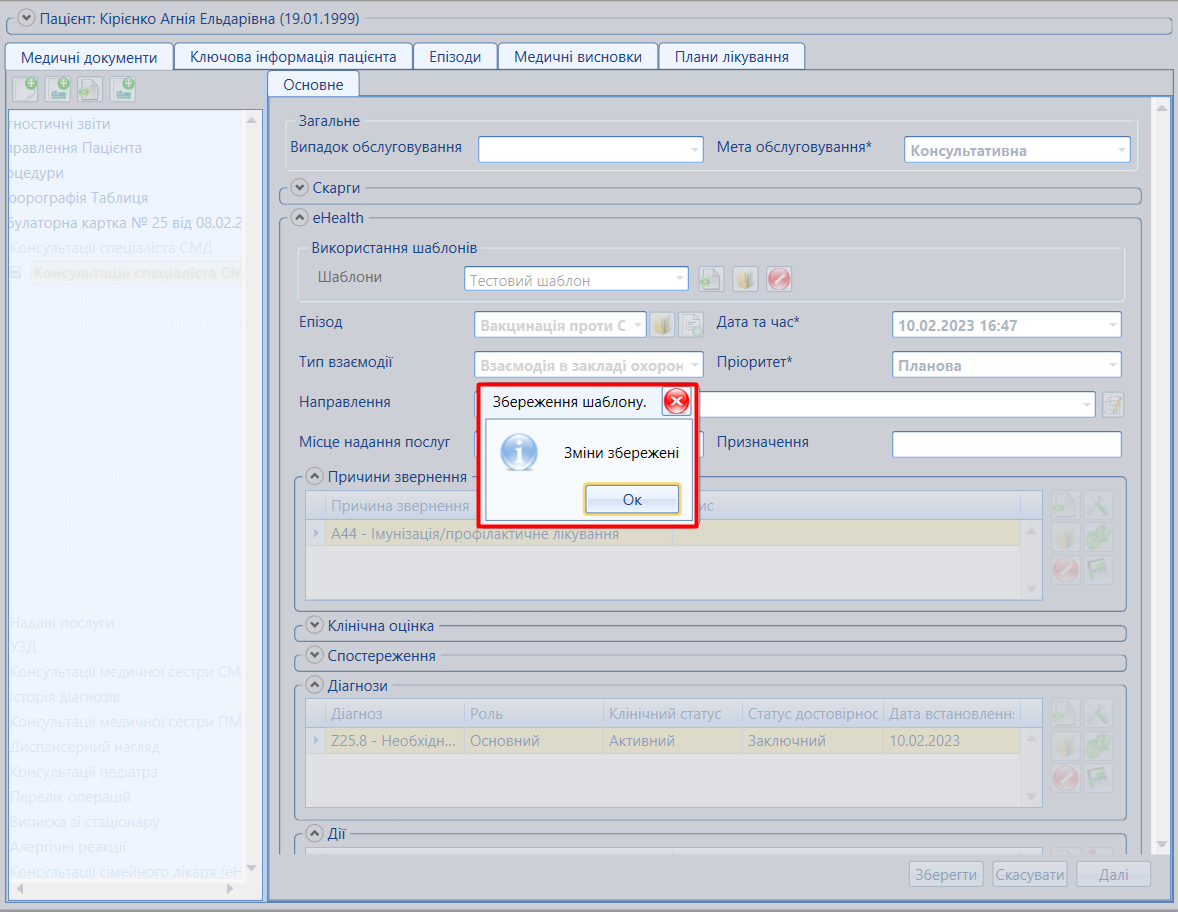Expand the Скарги section
The height and width of the screenshot is (912, 1178).
coord(299,187)
